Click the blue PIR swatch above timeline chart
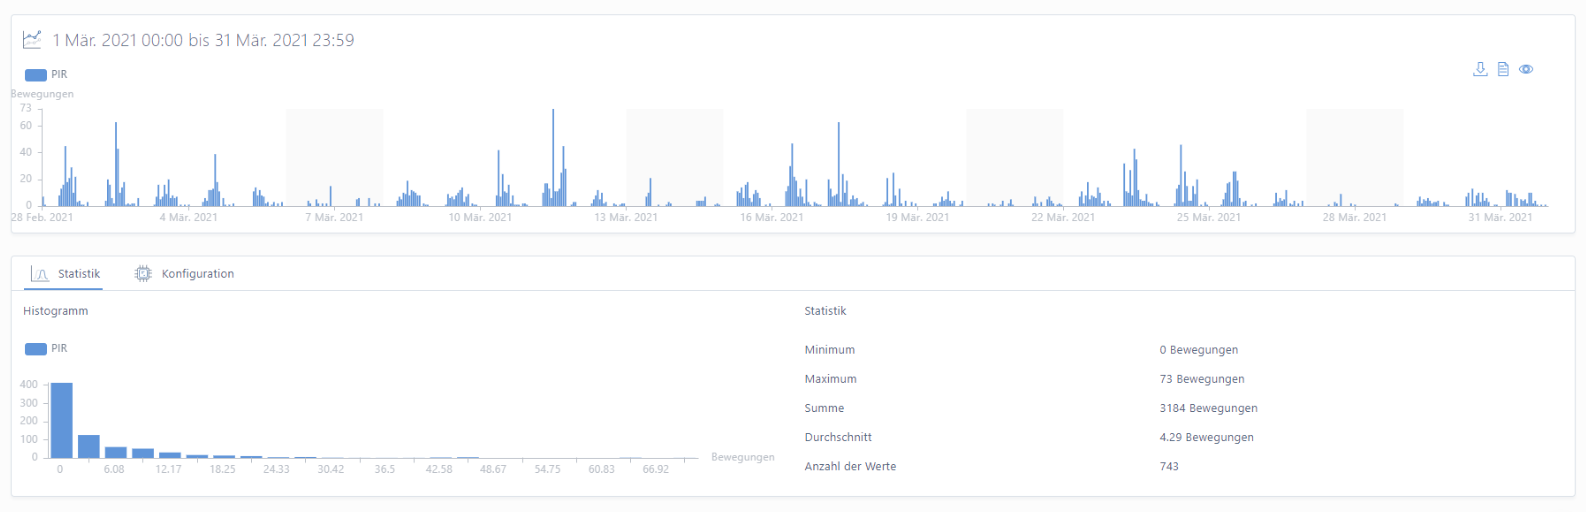1586x512 pixels. point(36,75)
